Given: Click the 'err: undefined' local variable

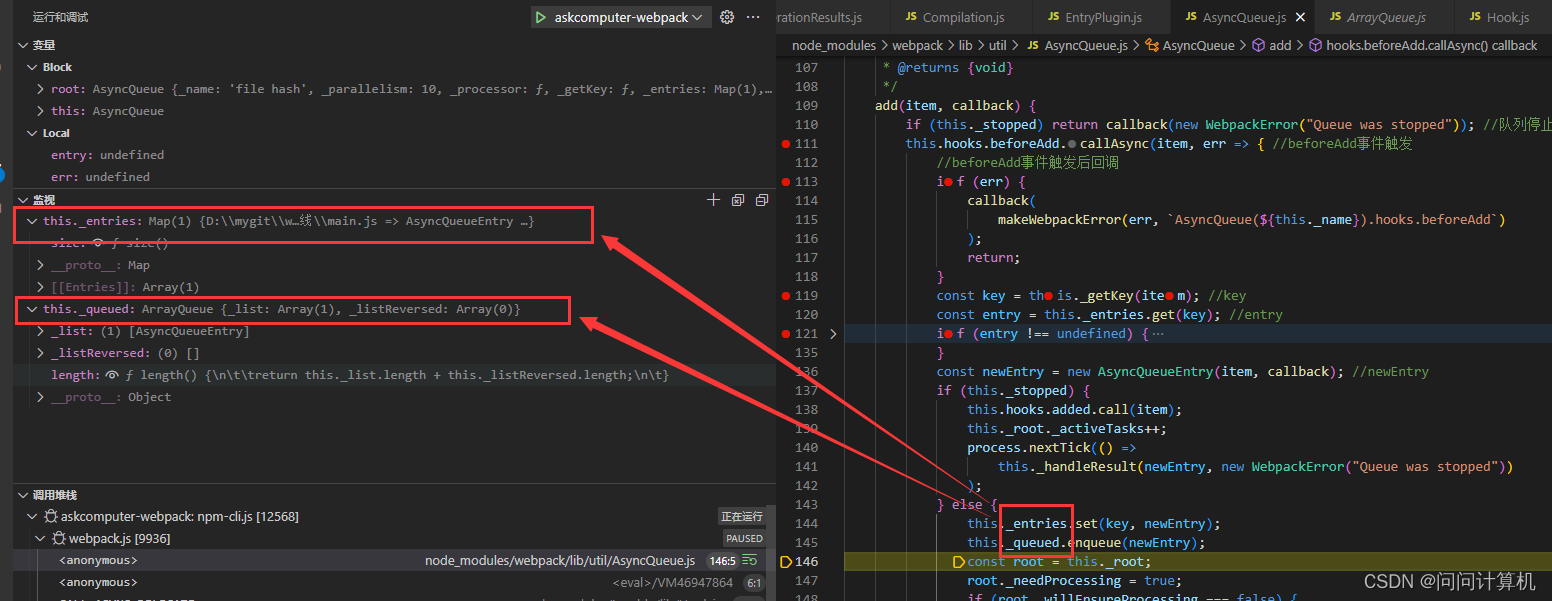Looking at the screenshot, I should pyautogui.click(x=100, y=177).
